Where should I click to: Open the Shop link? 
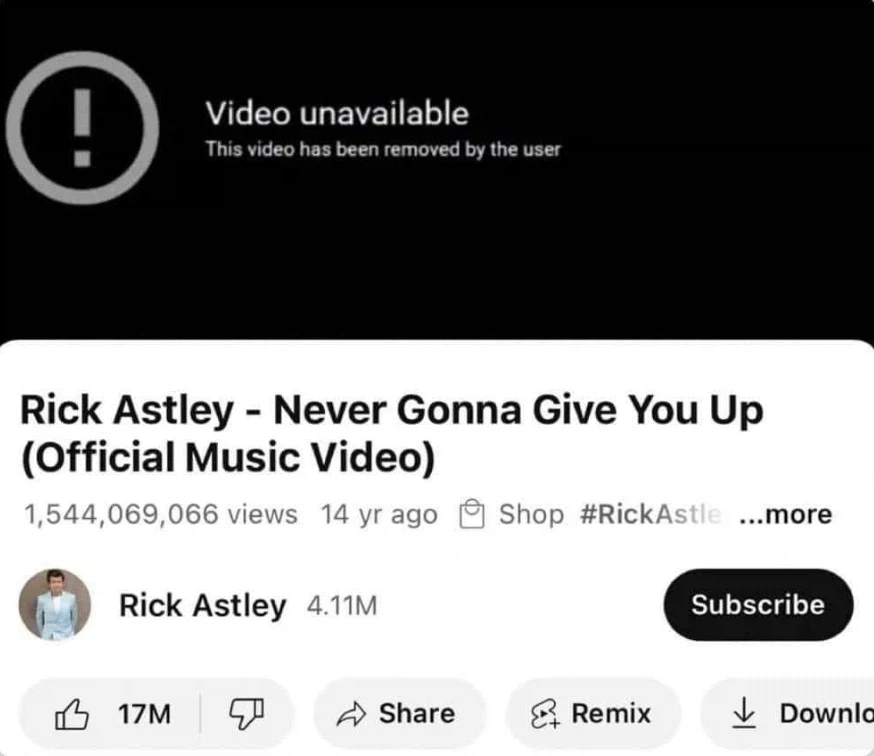pyautogui.click(x=531, y=514)
